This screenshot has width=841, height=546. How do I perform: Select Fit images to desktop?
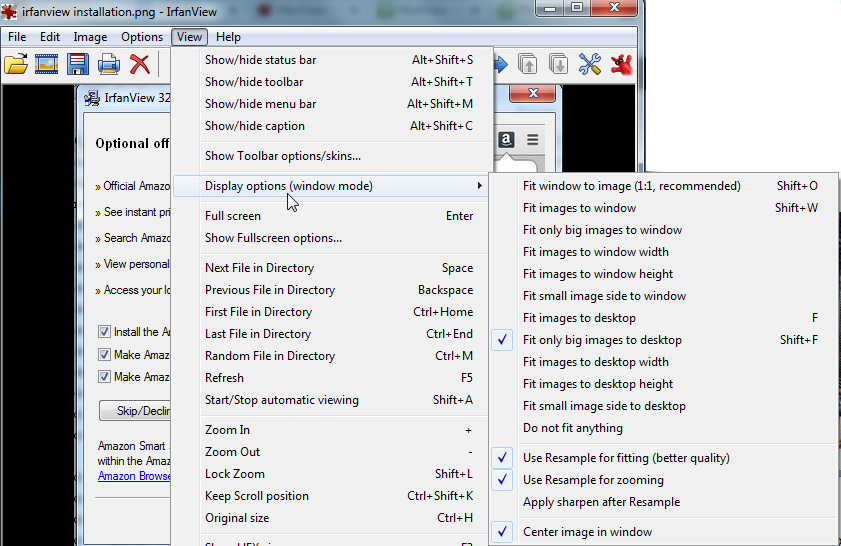tap(664, 318)
